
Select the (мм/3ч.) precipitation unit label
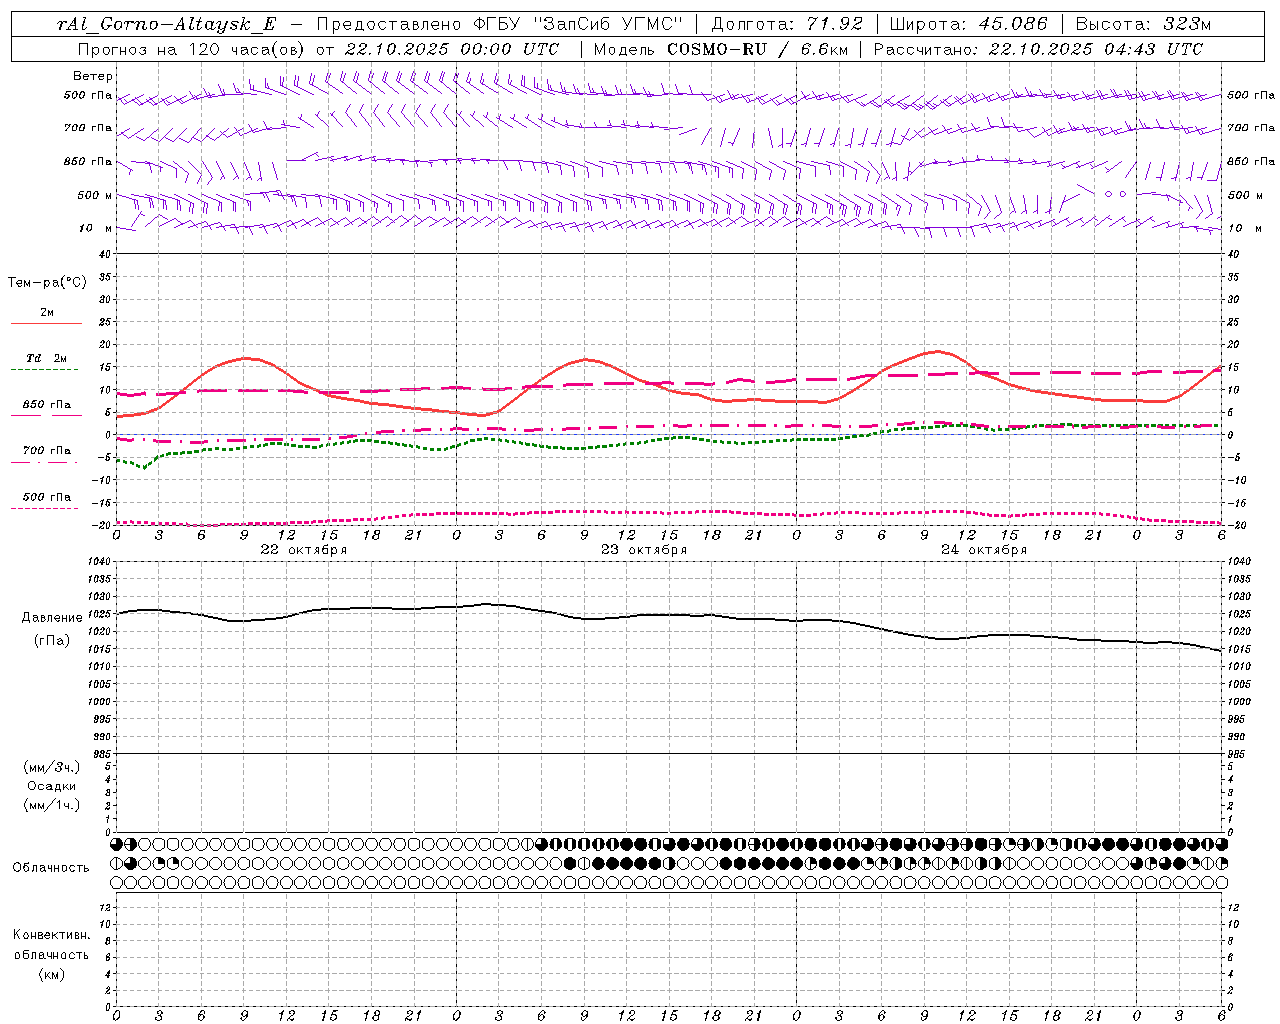[x=52, y=767]
